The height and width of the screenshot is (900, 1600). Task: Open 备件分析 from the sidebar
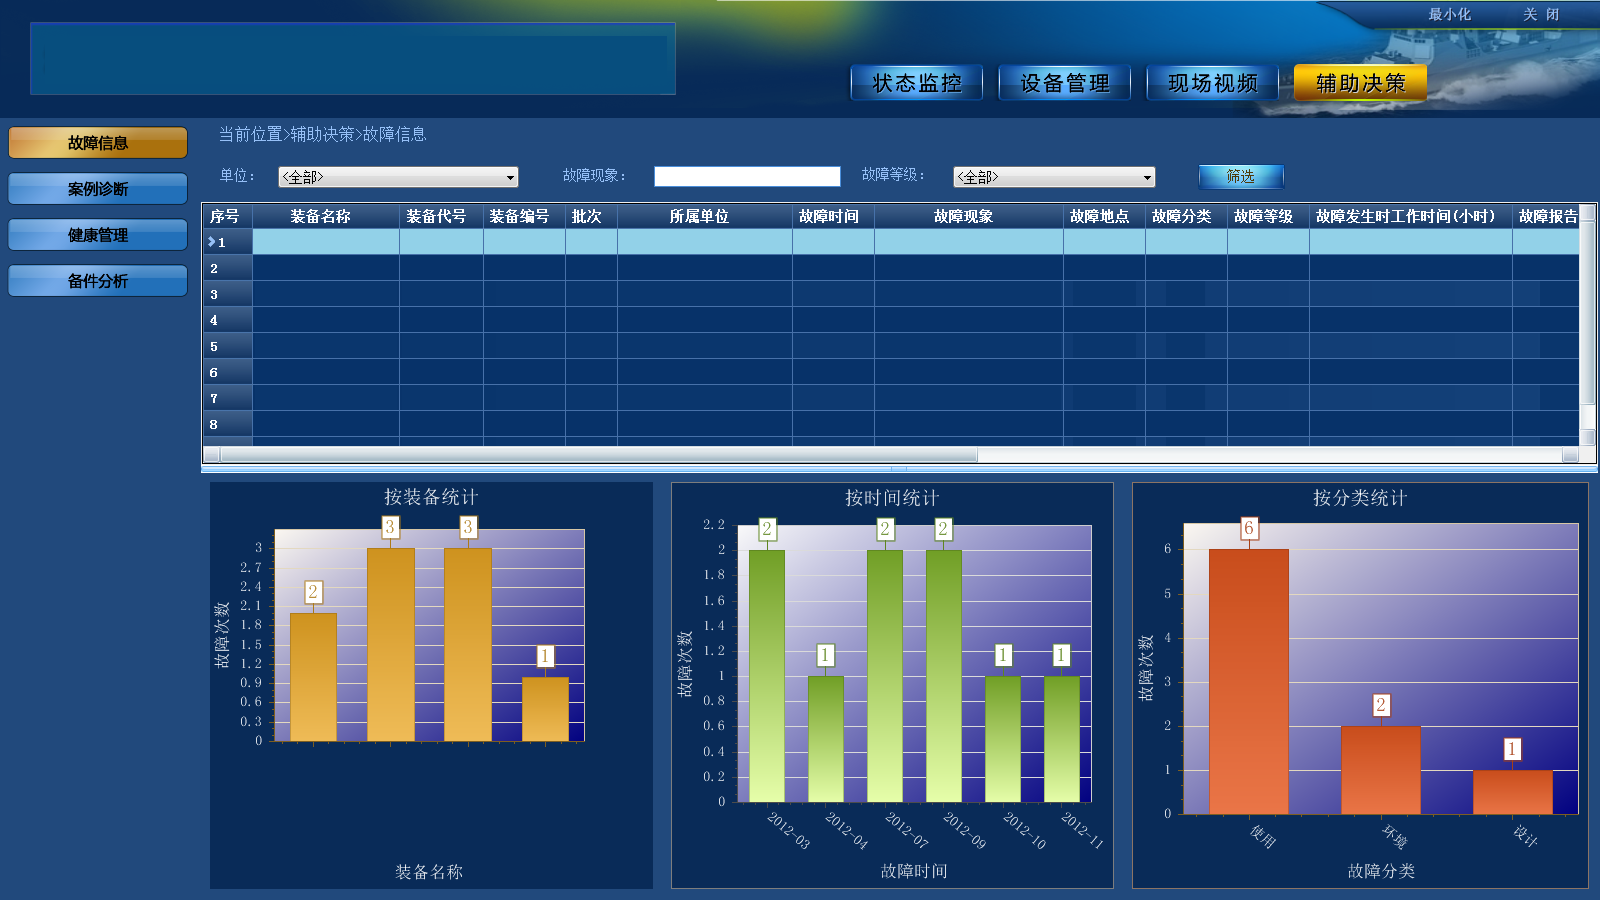coord(98,281)
